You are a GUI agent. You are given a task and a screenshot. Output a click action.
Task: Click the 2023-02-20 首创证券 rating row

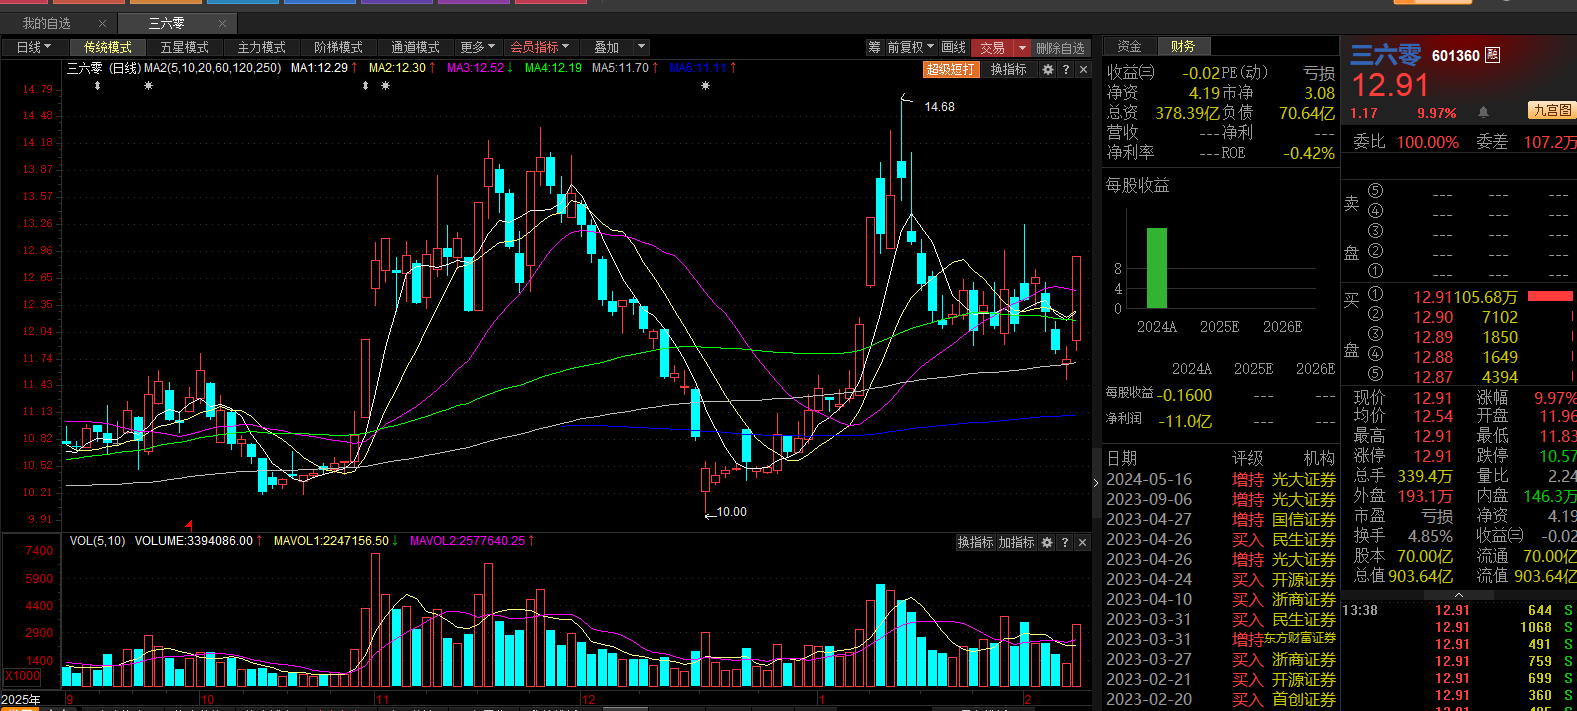pyautogui.click(x=1221, y=699)
